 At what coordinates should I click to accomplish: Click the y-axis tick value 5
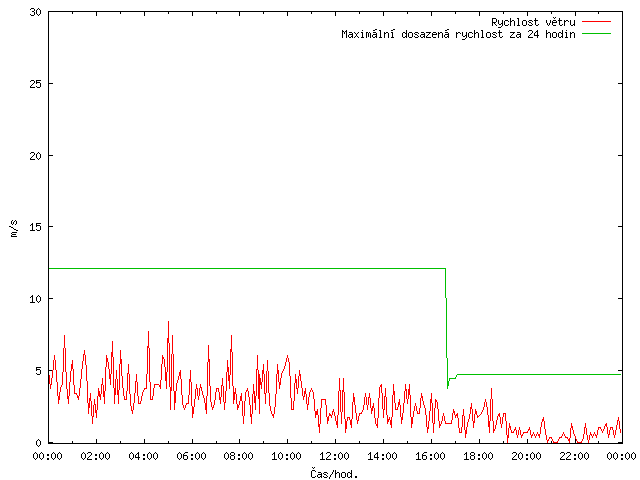click(x=38, y=371)
